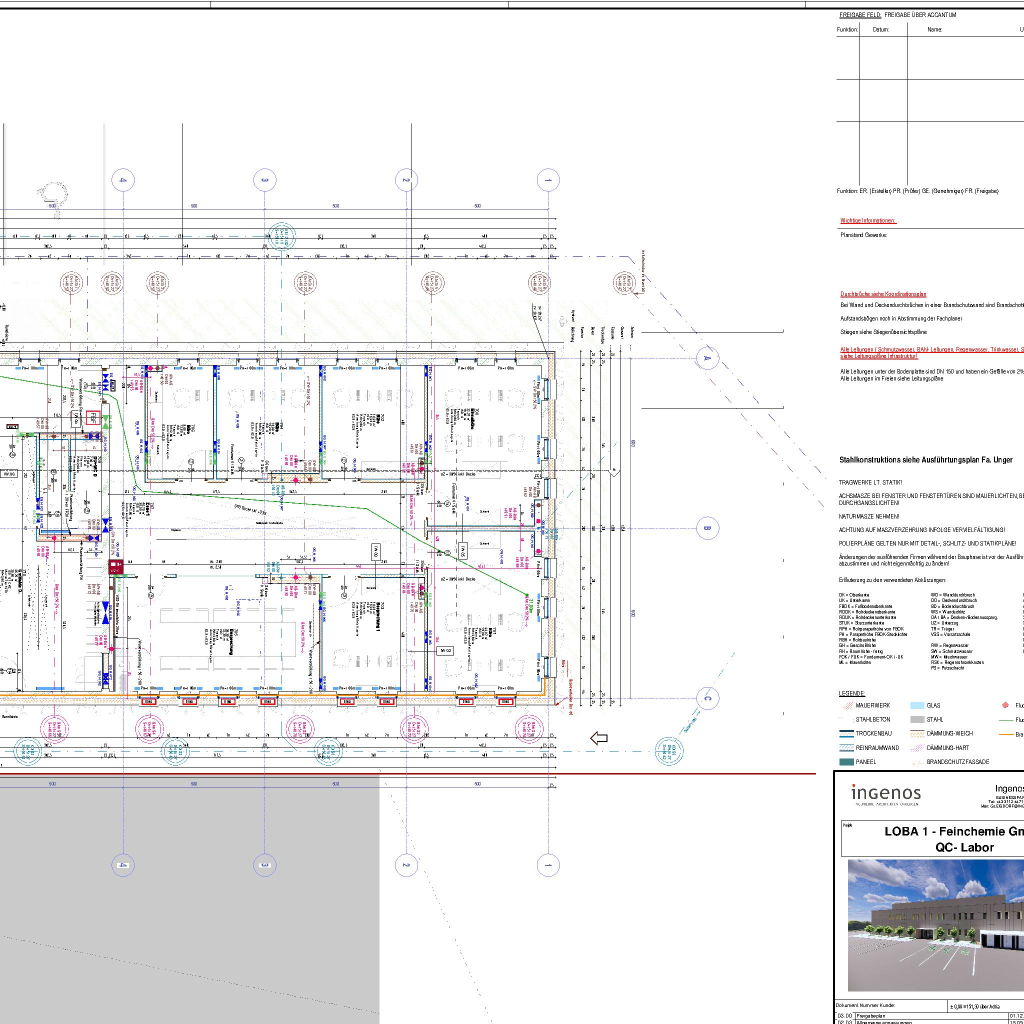
Task: Click grid axis bubble A
Action: tap(706, 357)
